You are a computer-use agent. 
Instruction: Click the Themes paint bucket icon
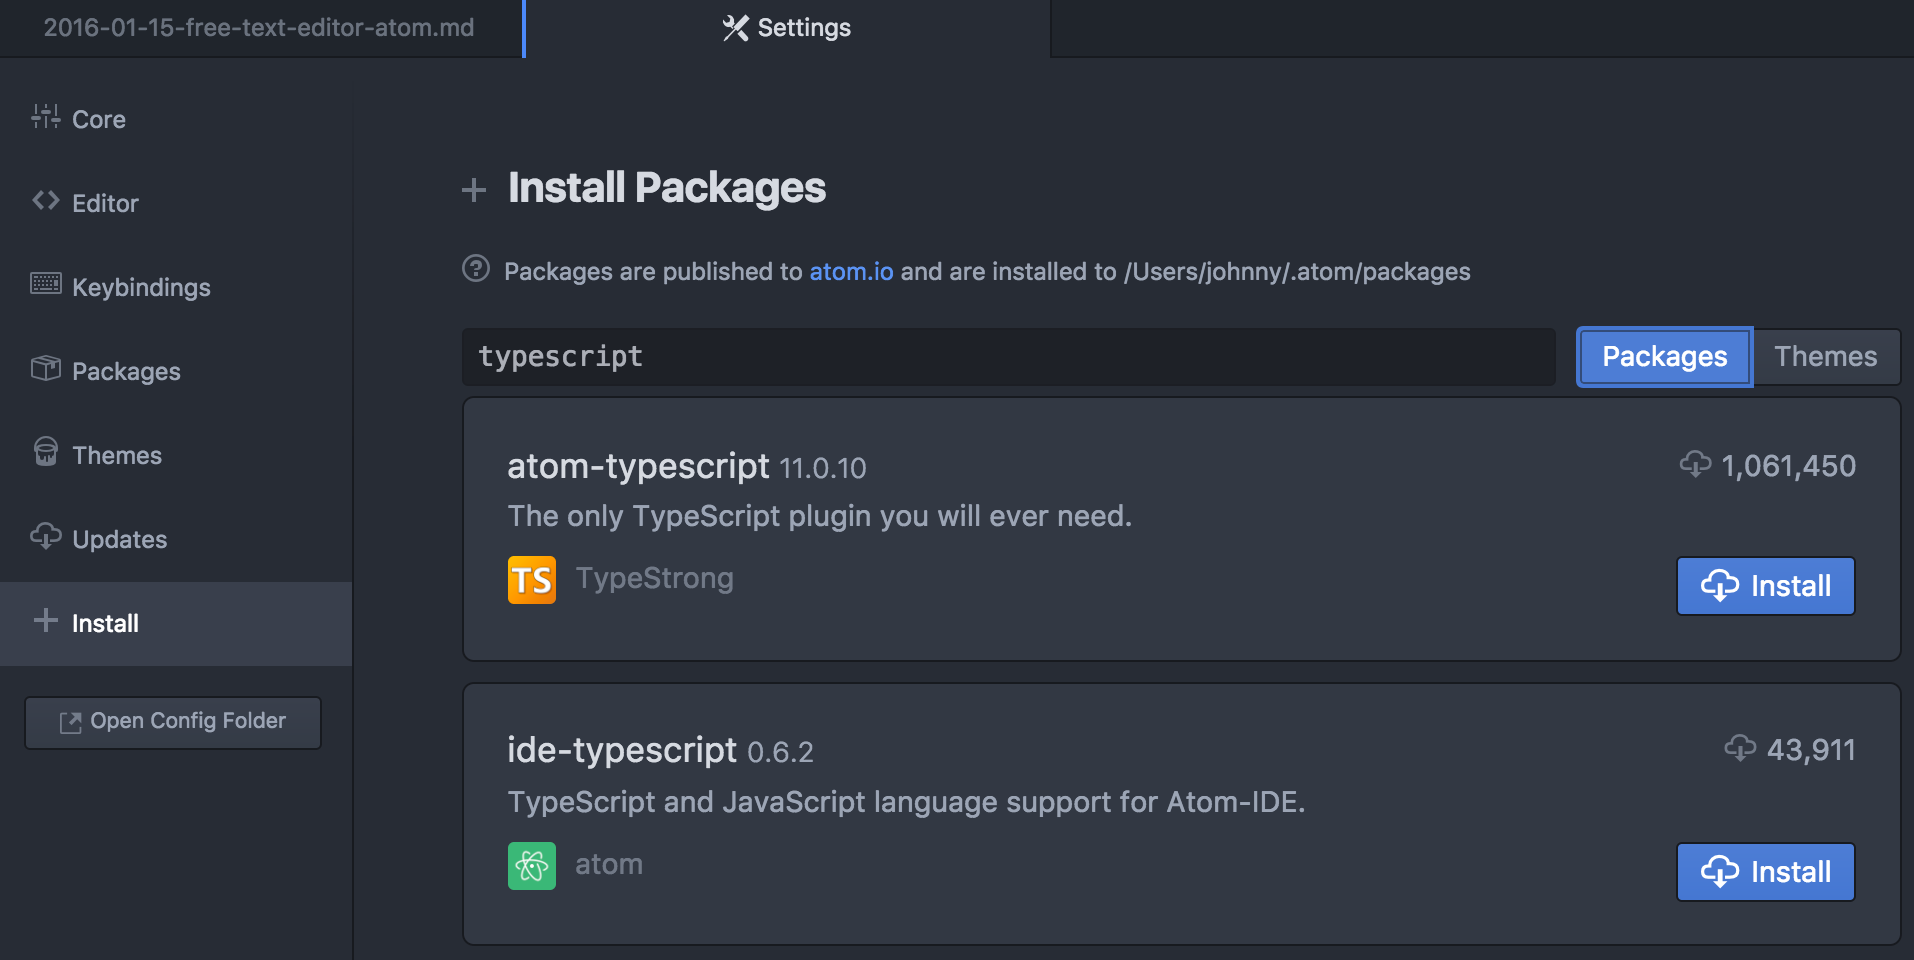(x=45, y=452)
